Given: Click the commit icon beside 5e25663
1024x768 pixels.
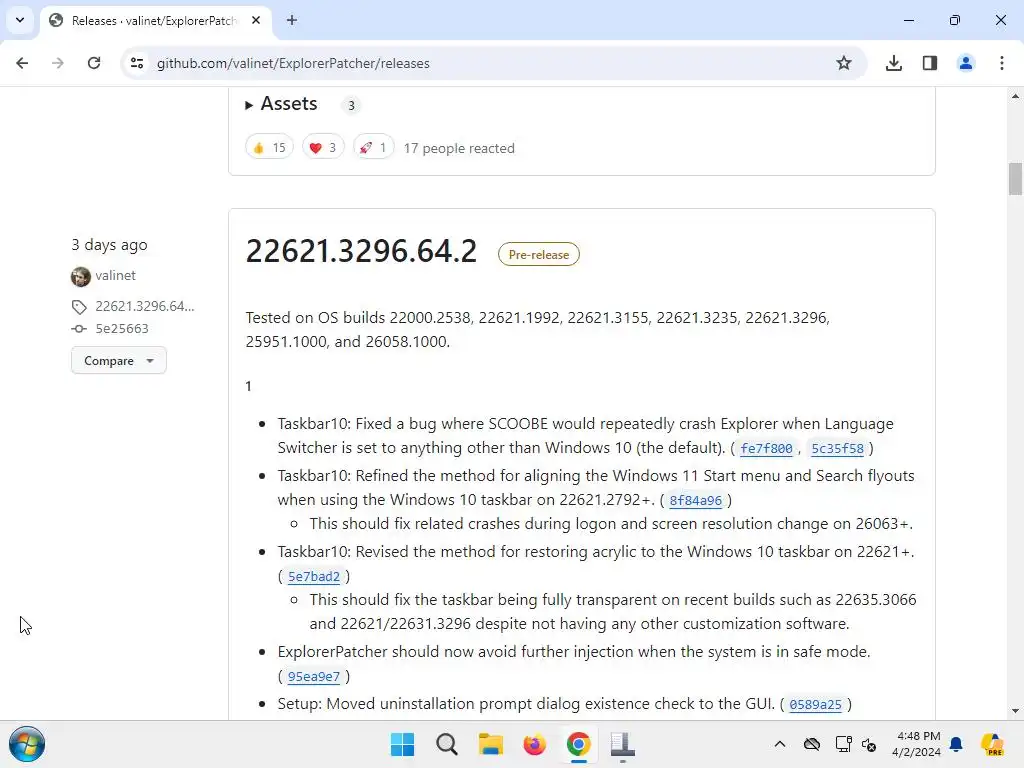Looking at the screenshot, I should tap(79, 328).
